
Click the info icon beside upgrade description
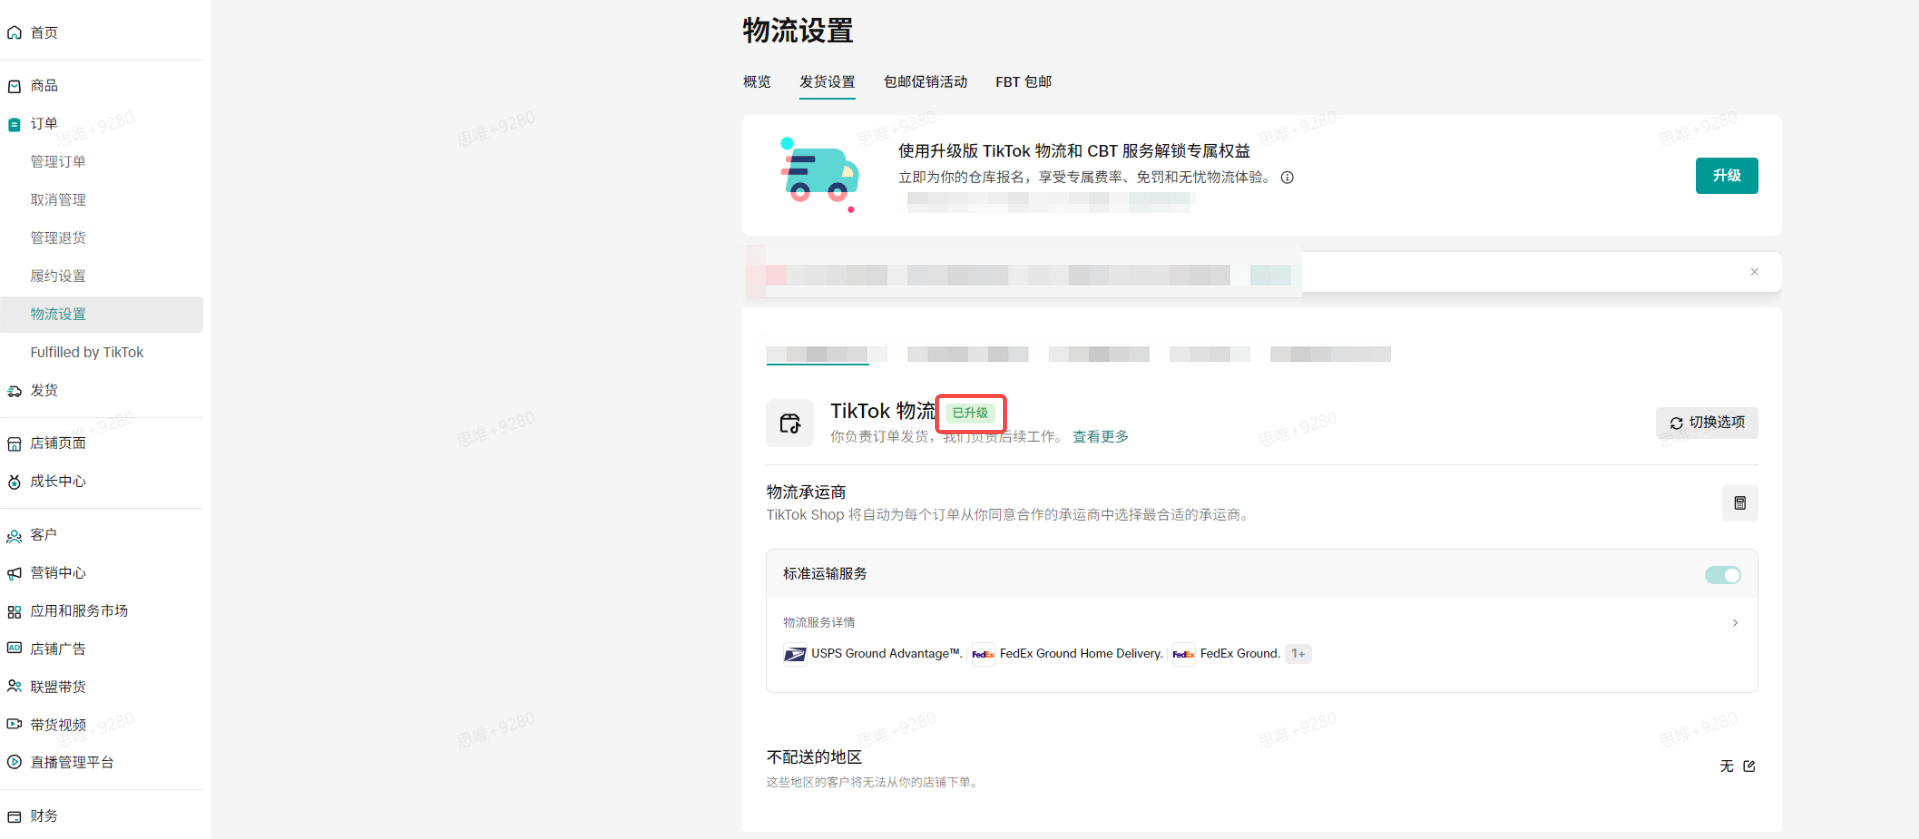1287,178
